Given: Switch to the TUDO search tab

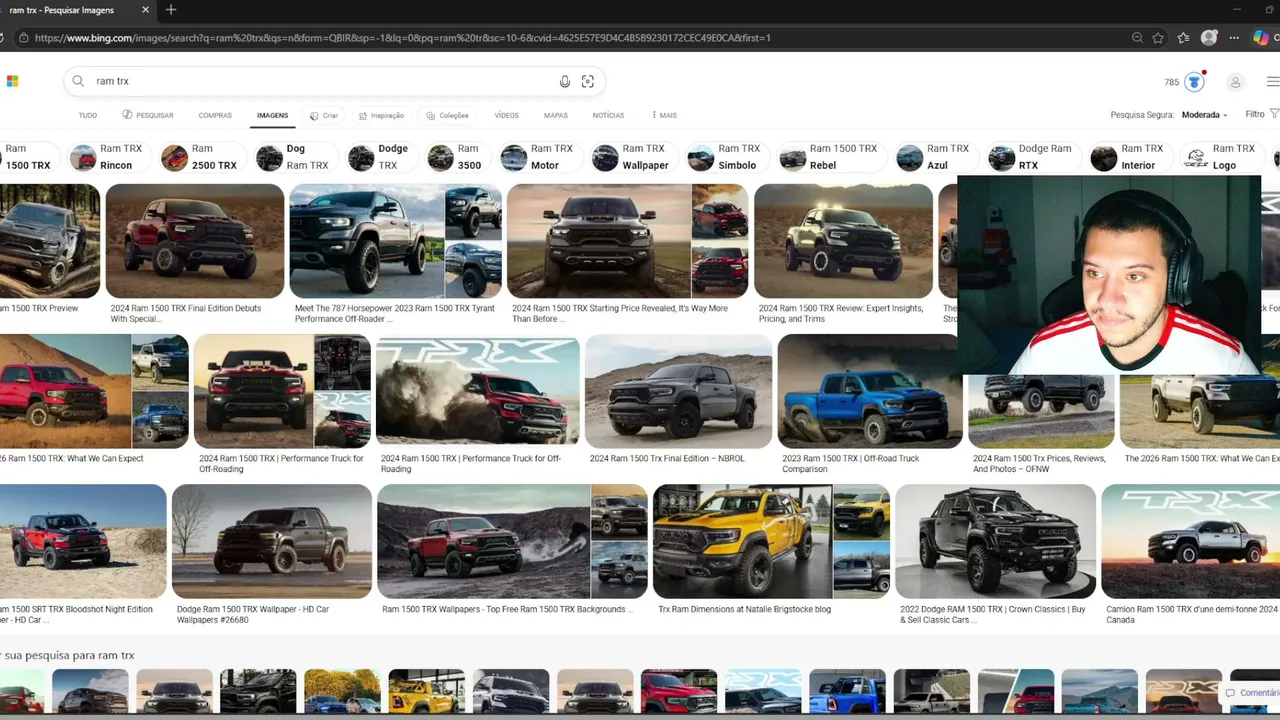Looking at the screenshot, I should 88,115.
